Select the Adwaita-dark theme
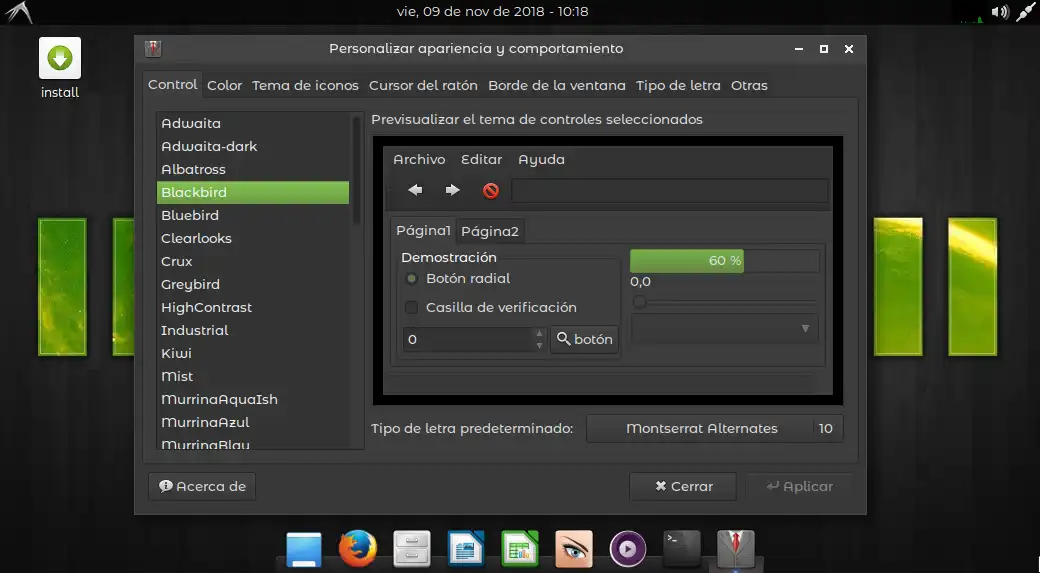 pos(253,146)
